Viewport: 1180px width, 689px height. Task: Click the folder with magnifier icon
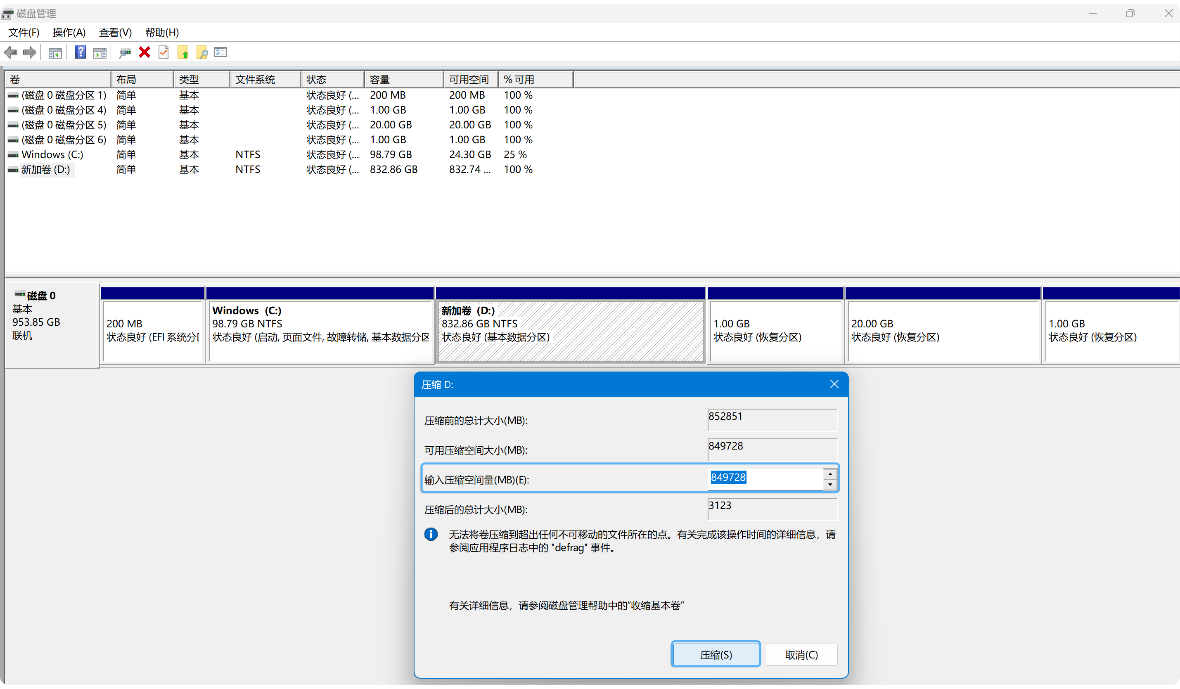coord(202,52)
